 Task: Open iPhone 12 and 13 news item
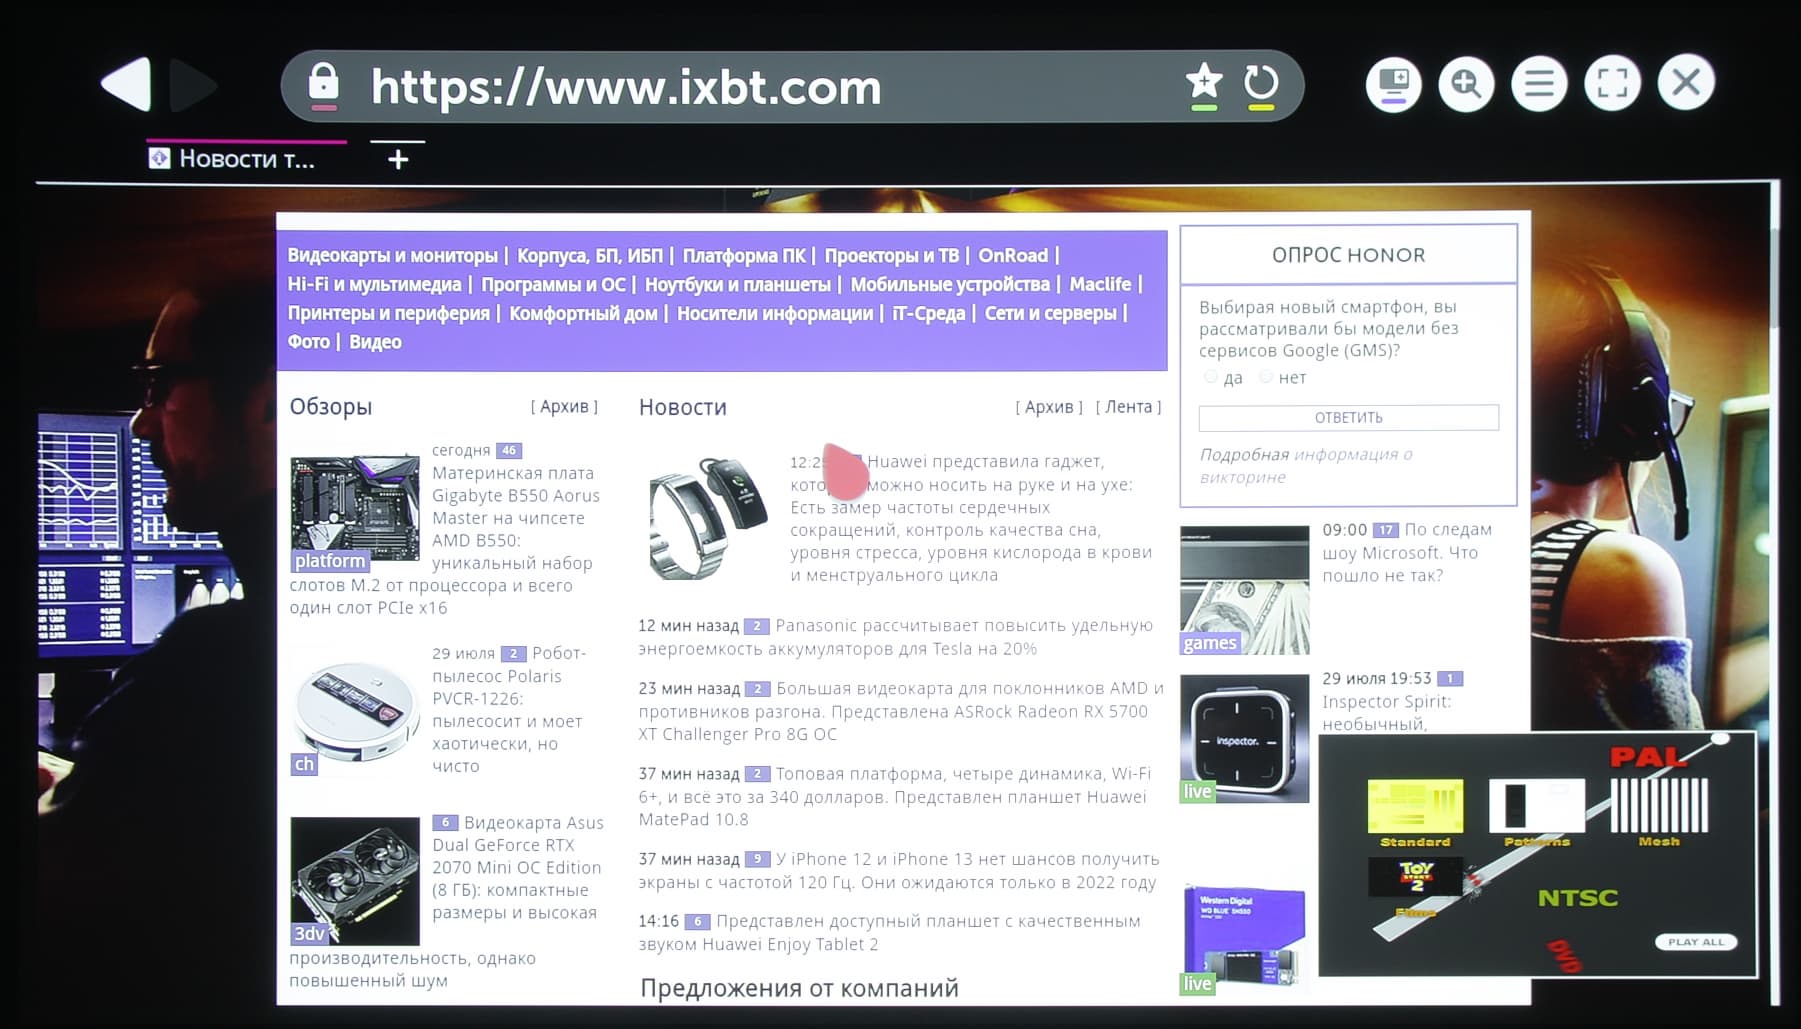tap(899, 871)
